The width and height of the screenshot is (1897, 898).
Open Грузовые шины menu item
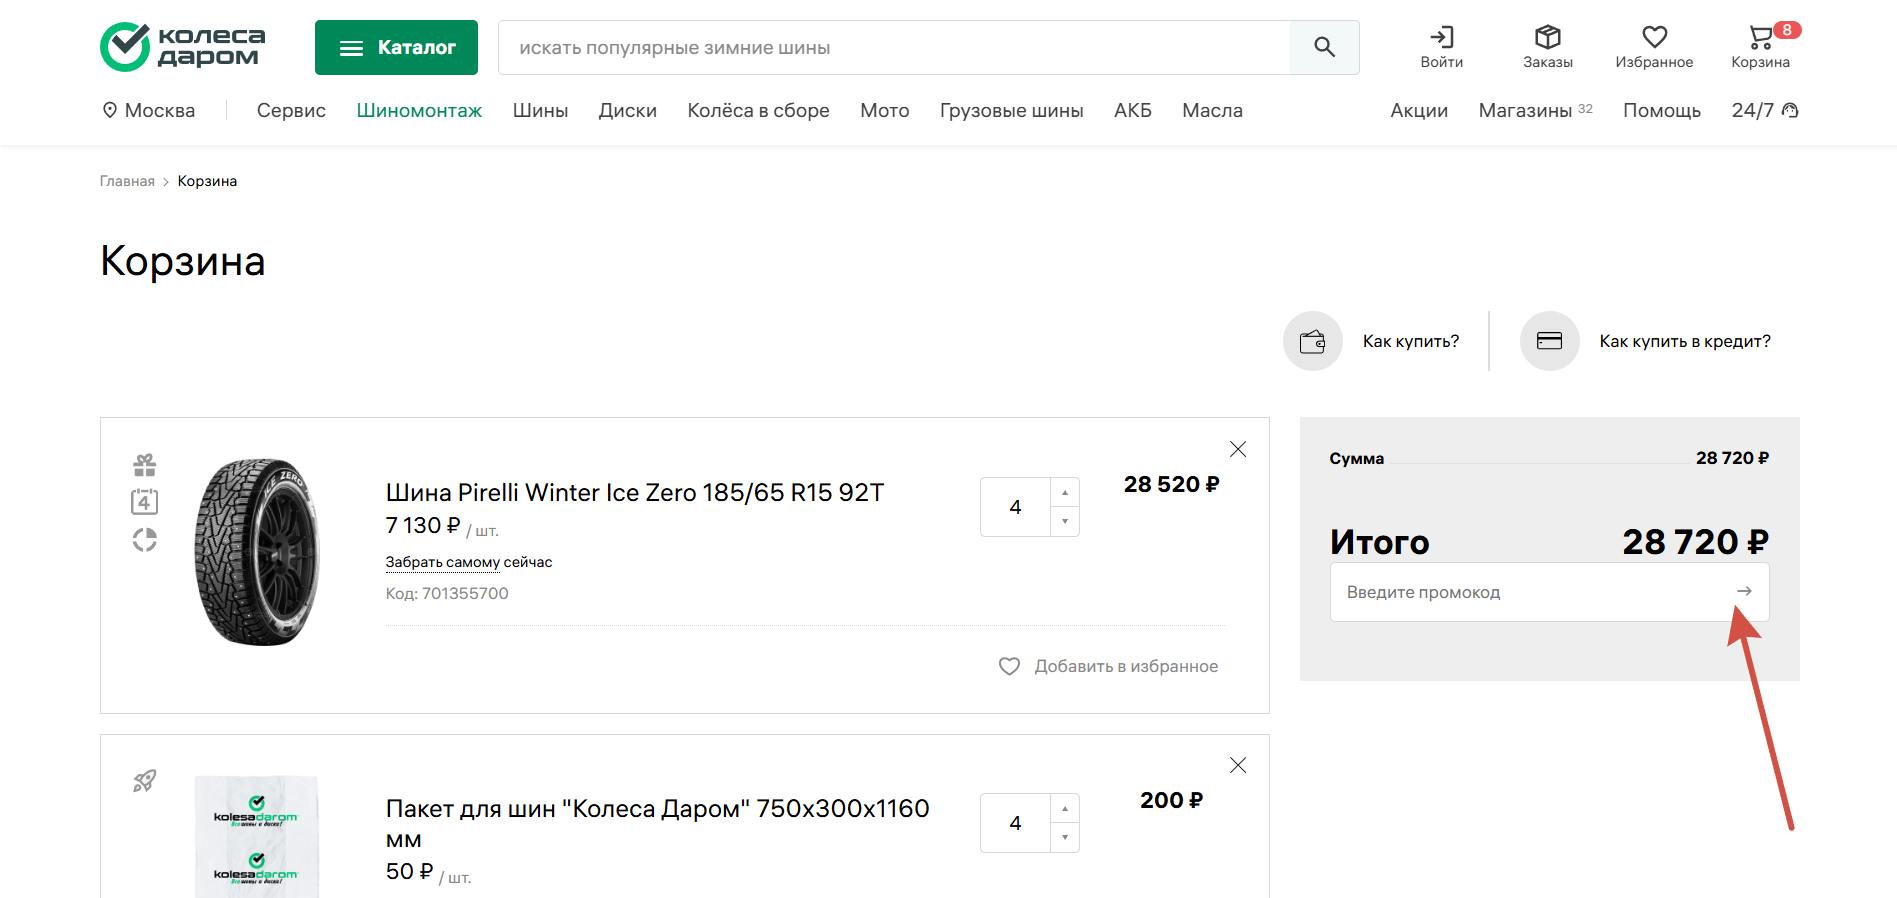1012,110
